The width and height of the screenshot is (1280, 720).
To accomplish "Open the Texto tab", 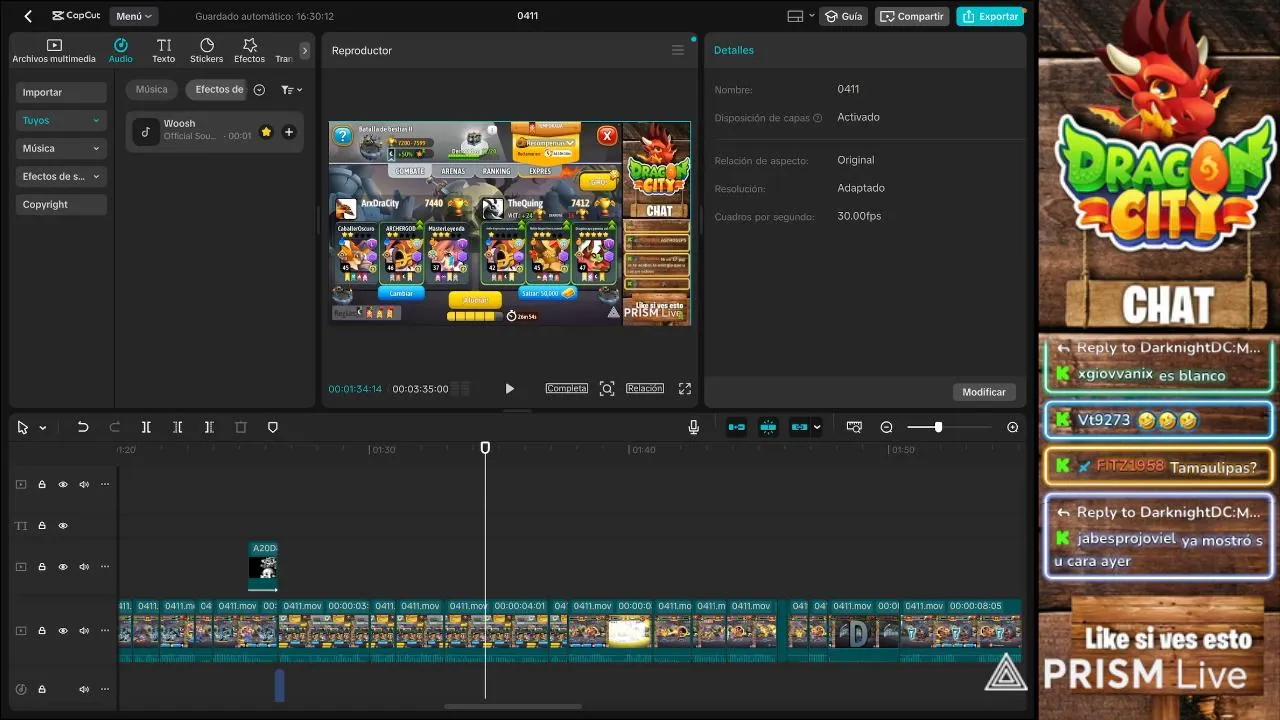I will pos(164,51).
